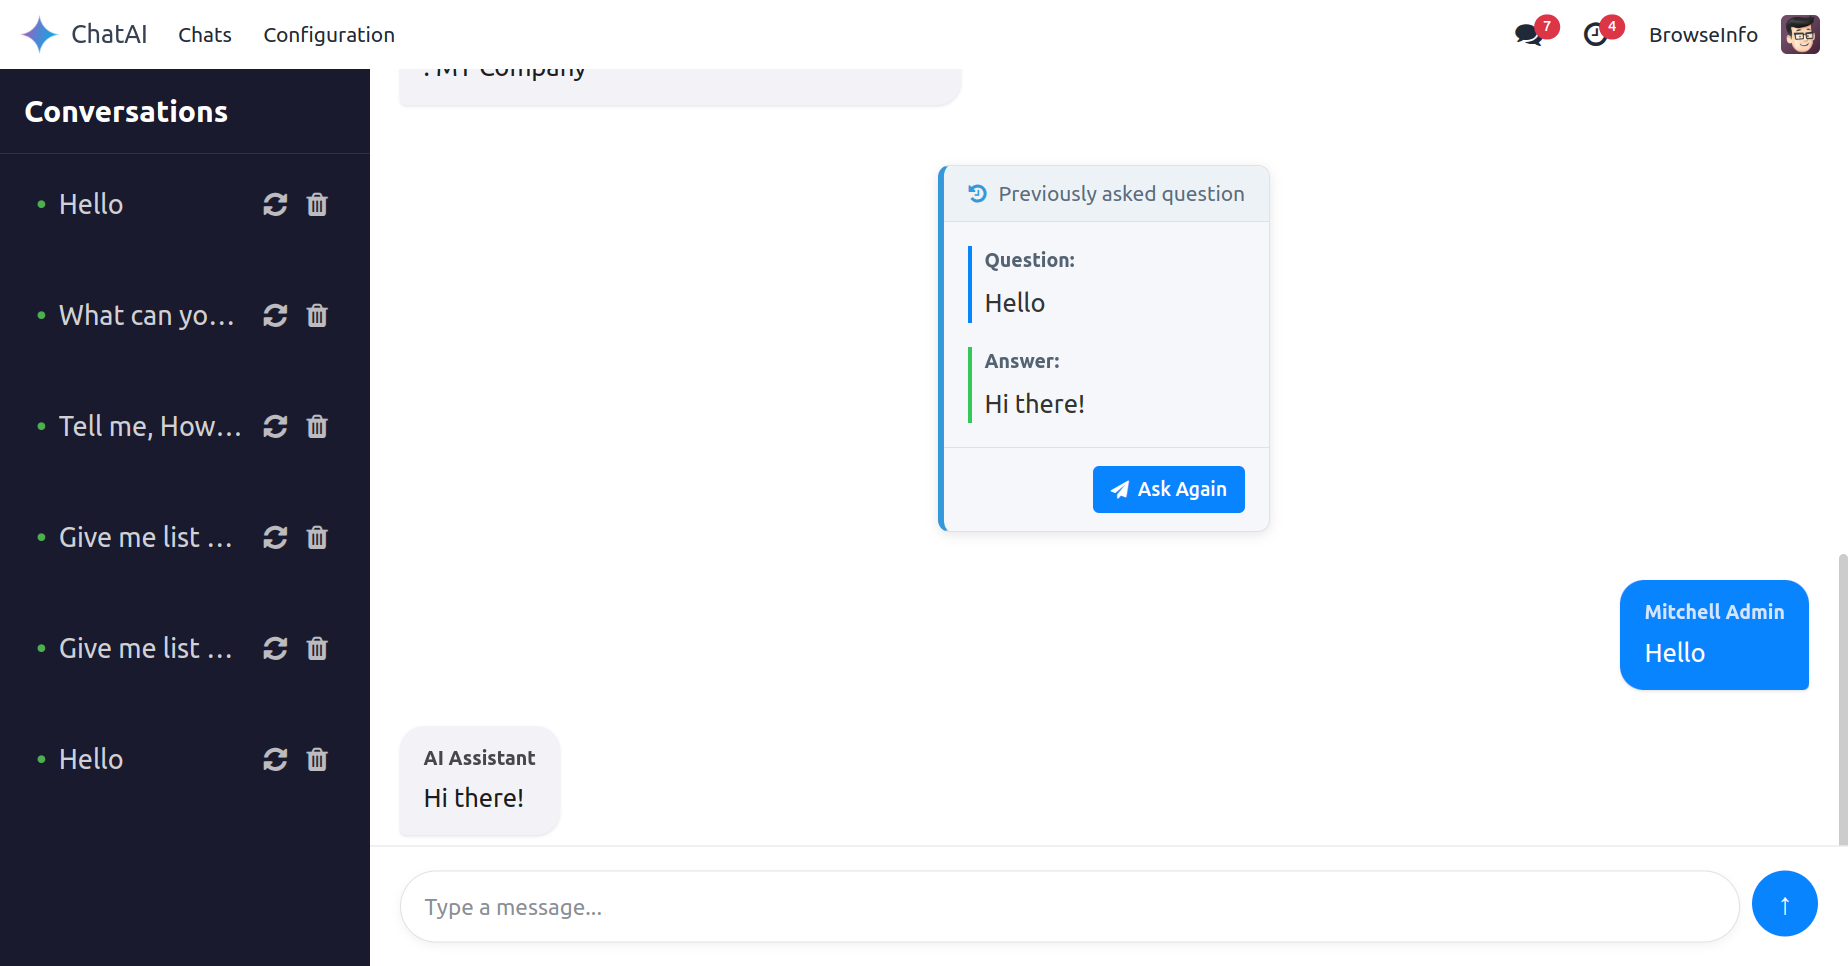Screen dimensions: 1848x966
Task: Delete the first Hello conversation
Action: pos(317,205)
